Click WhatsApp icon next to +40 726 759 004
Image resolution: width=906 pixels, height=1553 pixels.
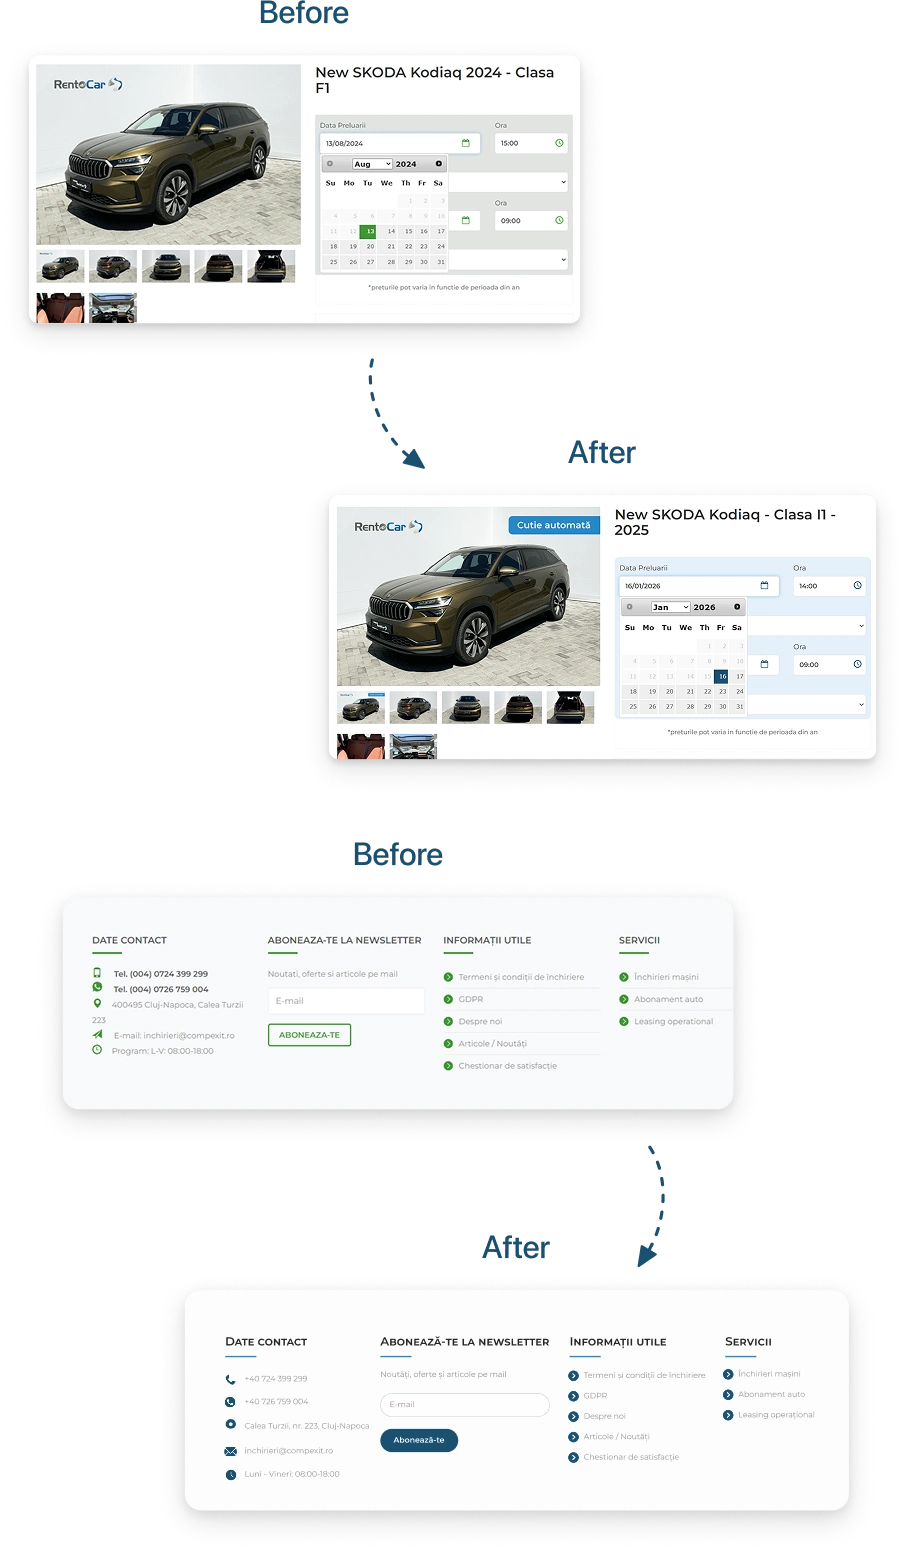(230, 1402)
